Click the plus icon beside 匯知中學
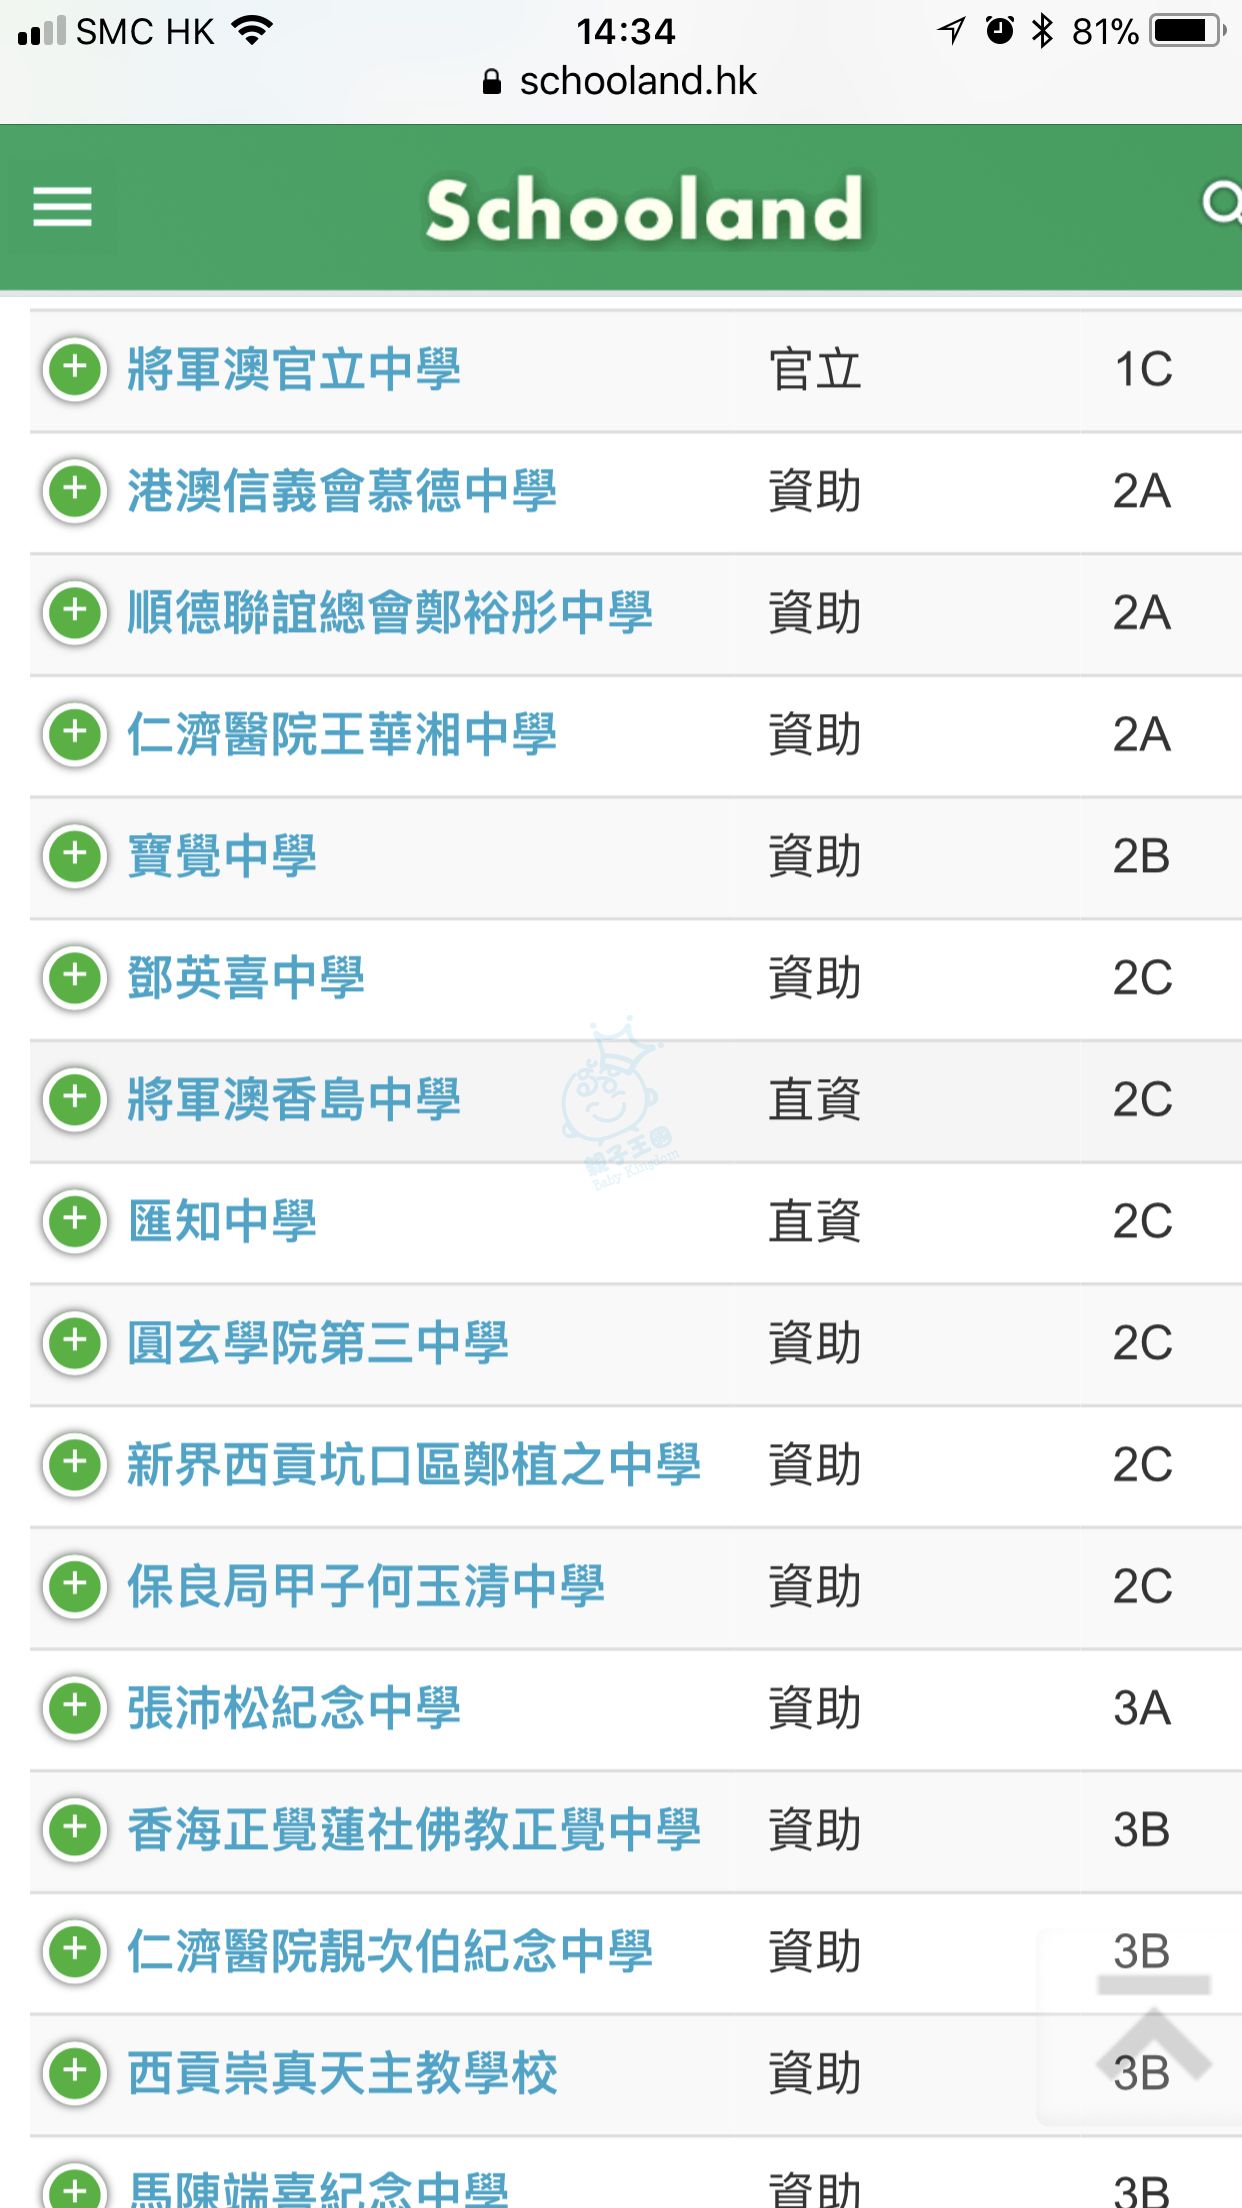The image size is (1242, 2208). click(x=75, y=1221)
